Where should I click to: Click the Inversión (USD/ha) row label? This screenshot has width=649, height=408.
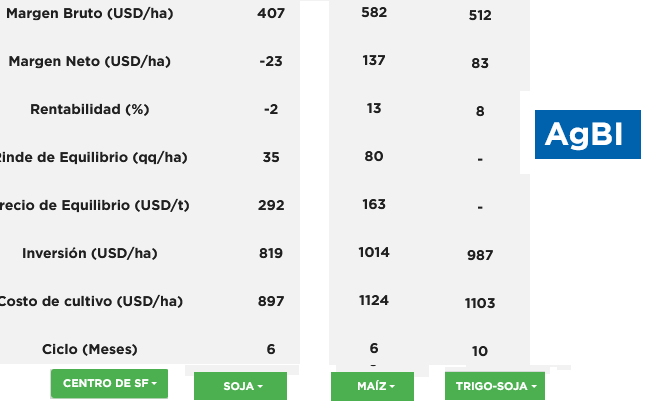(89, 253)
